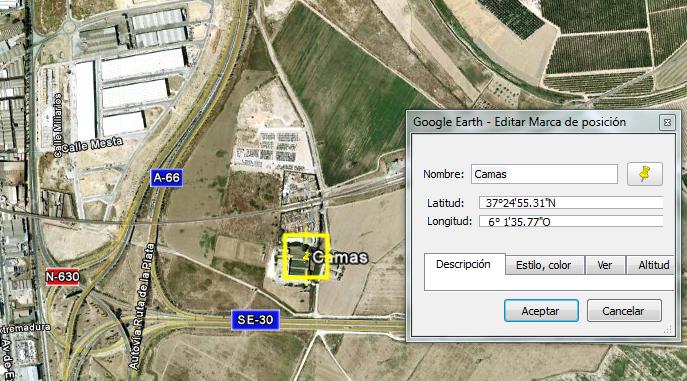Click the yellow pushpin icon button
This screenshot has height=381, width=687.
coord(645,174)
